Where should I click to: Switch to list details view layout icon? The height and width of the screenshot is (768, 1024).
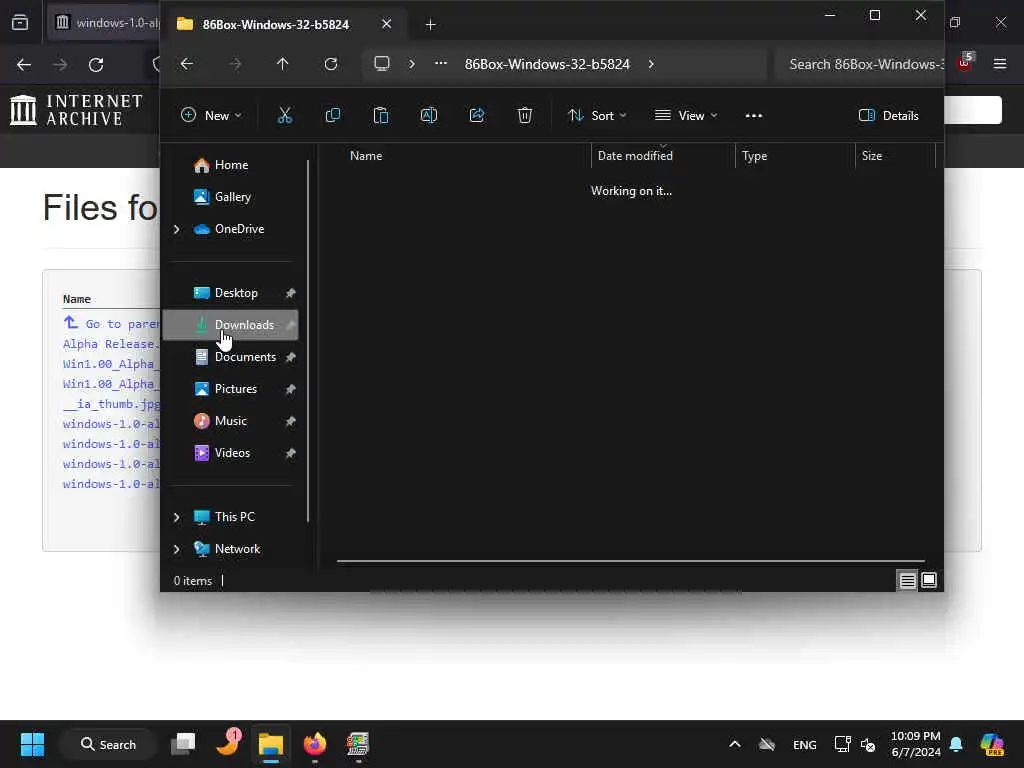click(907, 580)
